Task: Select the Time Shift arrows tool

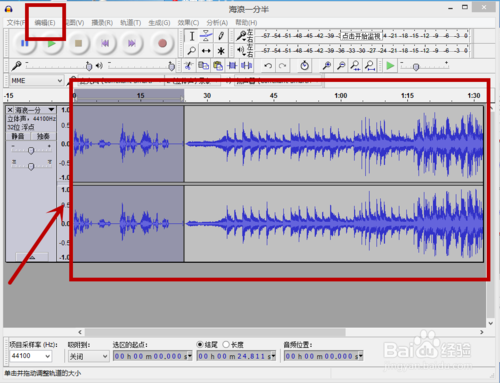Action: (x=206, y=51)
